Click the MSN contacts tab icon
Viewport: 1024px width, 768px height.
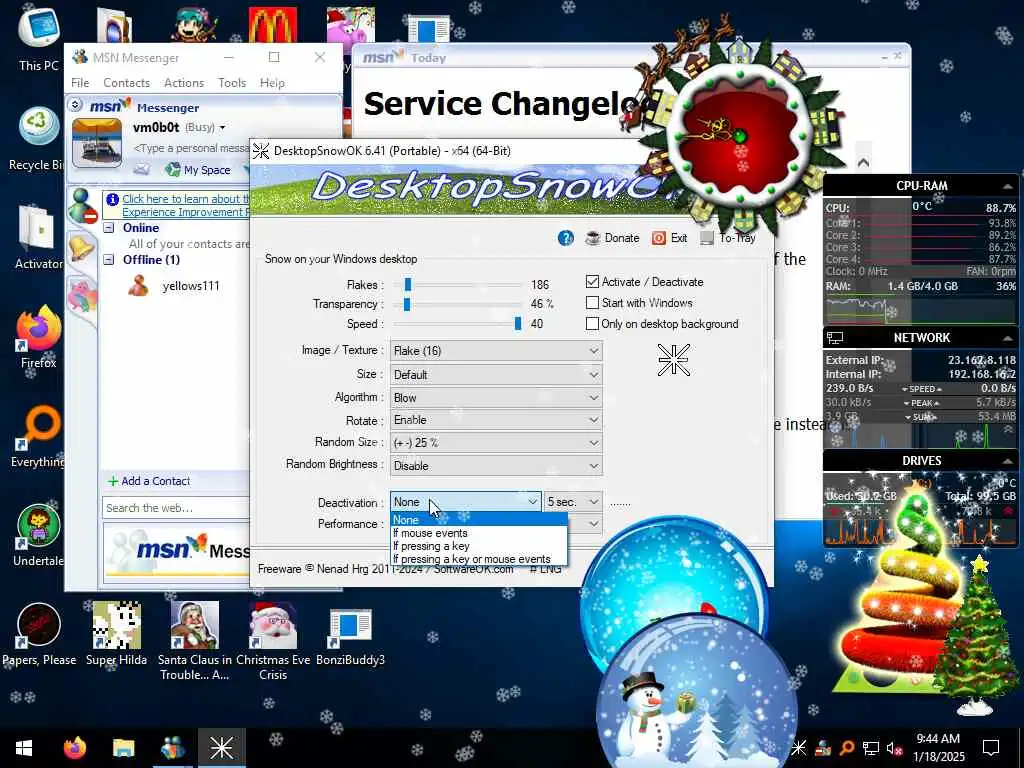83,205
